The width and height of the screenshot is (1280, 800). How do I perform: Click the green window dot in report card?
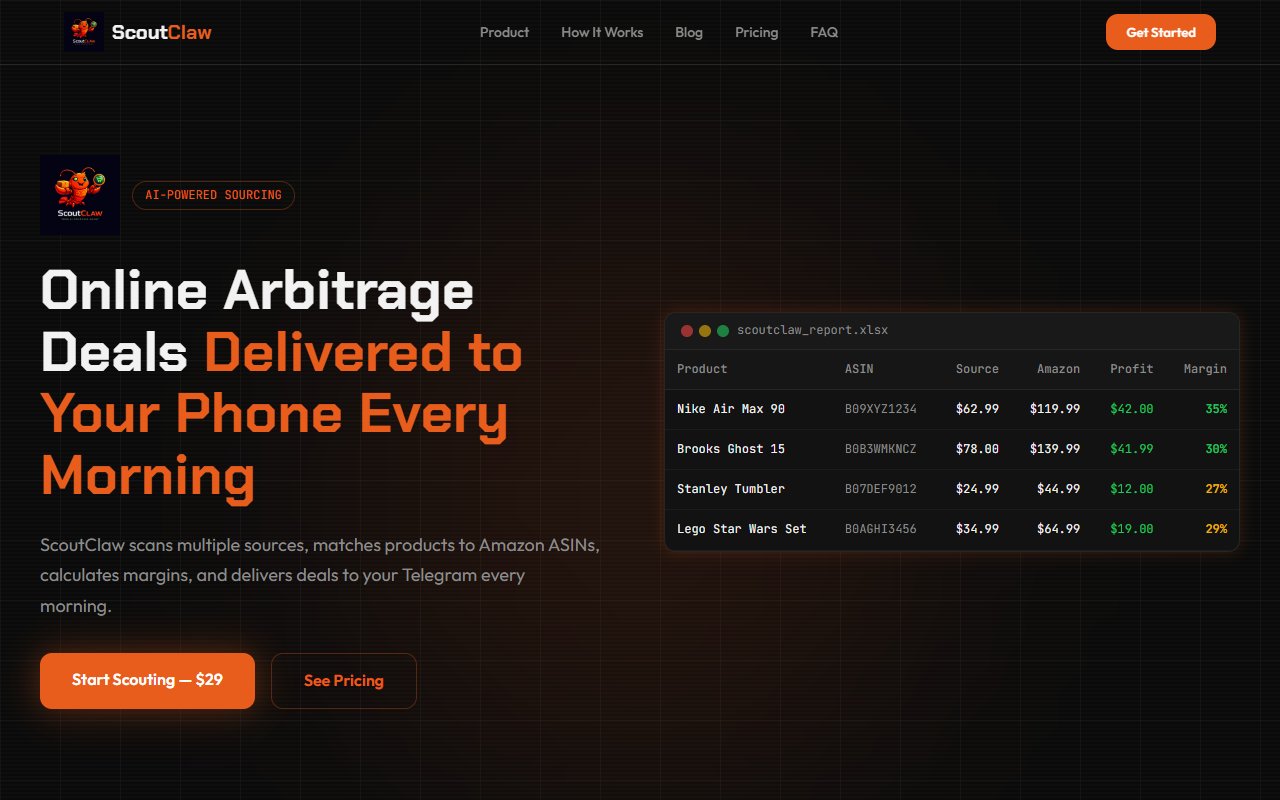[x=723, y=330]
